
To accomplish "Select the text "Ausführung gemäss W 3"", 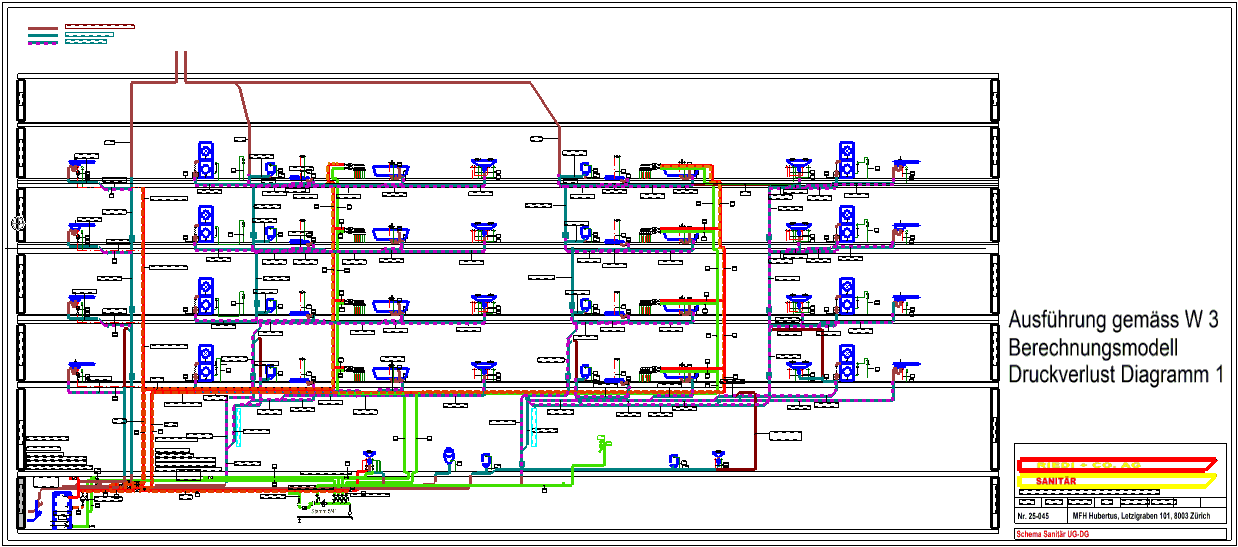I will click(1113, 322).
